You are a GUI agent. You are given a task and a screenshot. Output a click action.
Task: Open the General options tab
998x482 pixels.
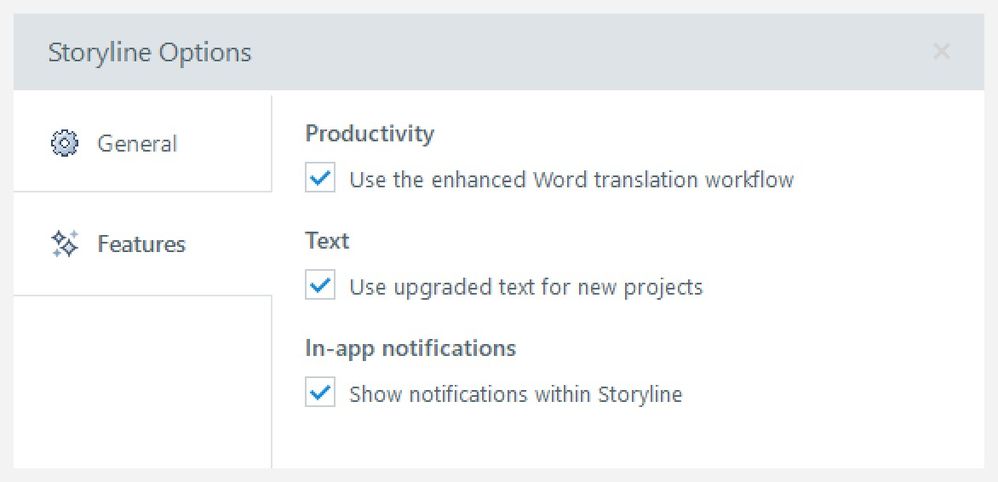point(136,144)
